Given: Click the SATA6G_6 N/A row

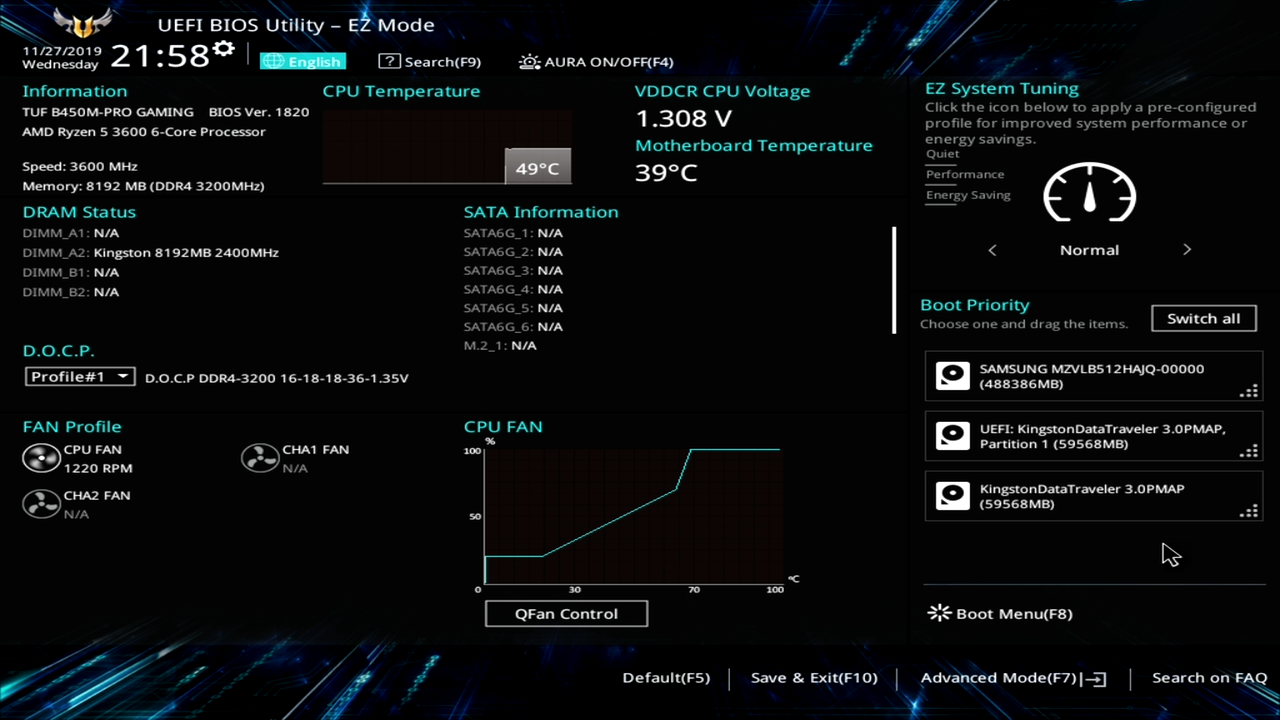Looking at the screenshot, I should tap(513, 327).
